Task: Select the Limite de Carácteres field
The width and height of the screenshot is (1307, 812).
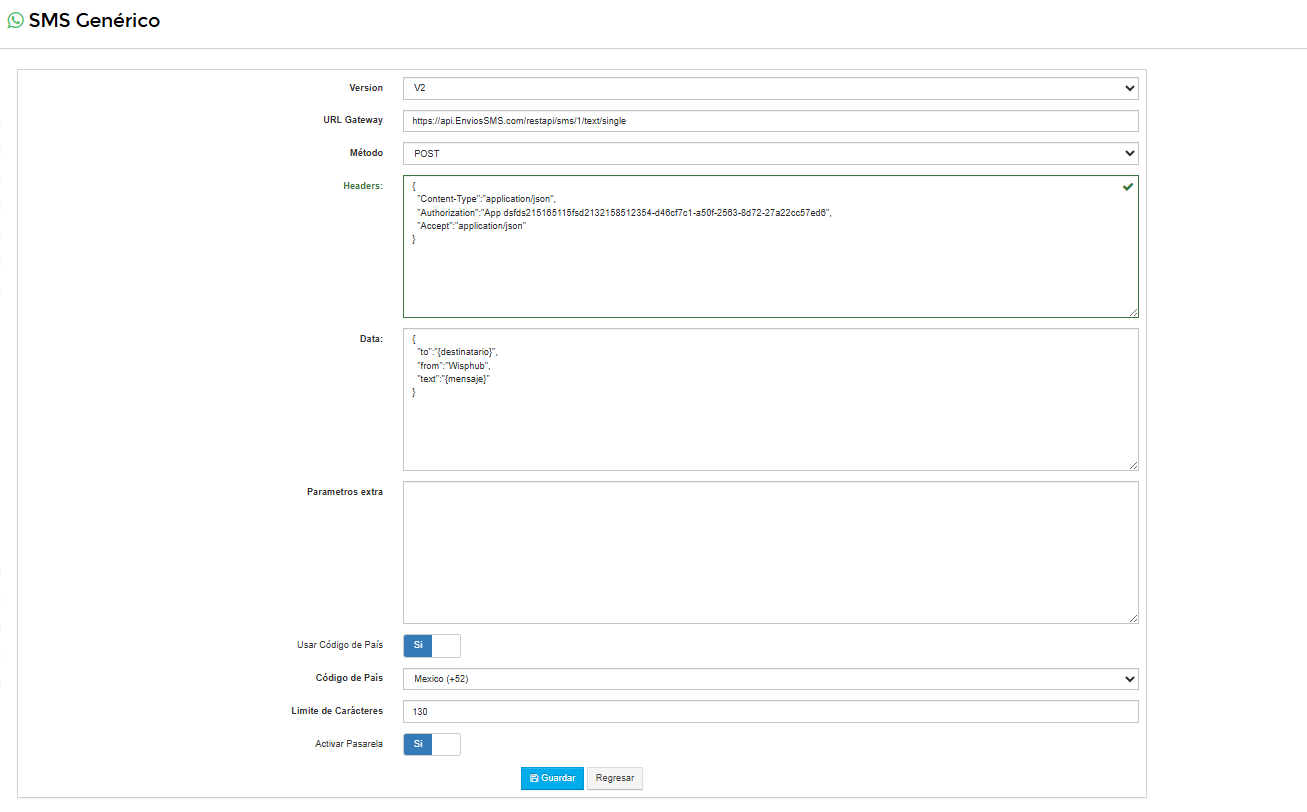Action: (x=770, y=711)
